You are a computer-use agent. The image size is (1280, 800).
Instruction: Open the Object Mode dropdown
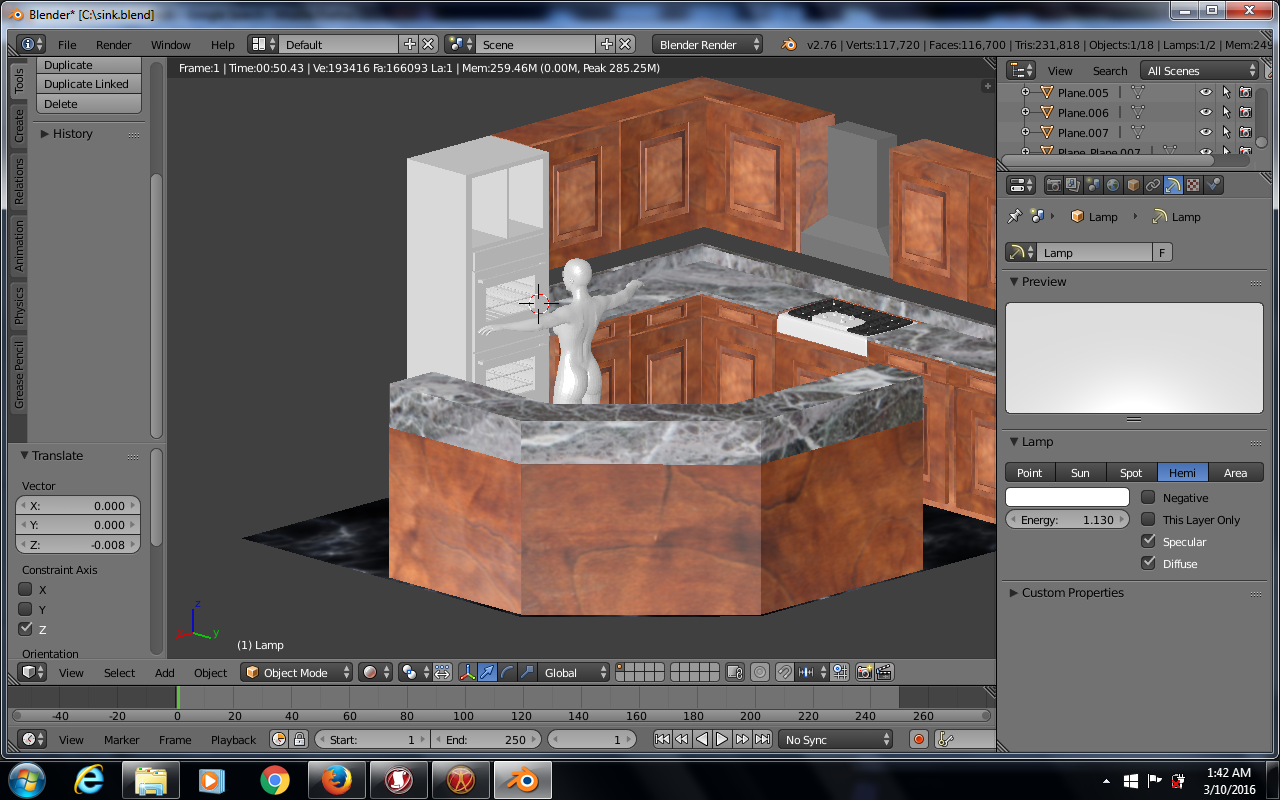pos(298,672)
